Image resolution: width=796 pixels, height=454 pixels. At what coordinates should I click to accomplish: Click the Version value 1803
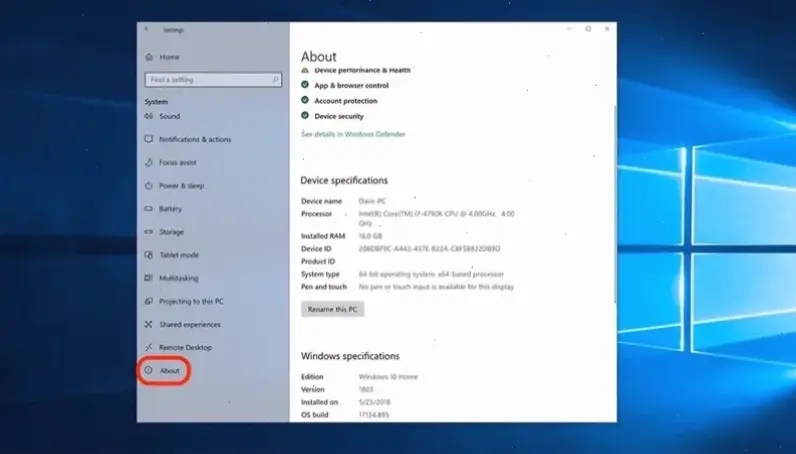pyautogui.click(x=366, y=390)
